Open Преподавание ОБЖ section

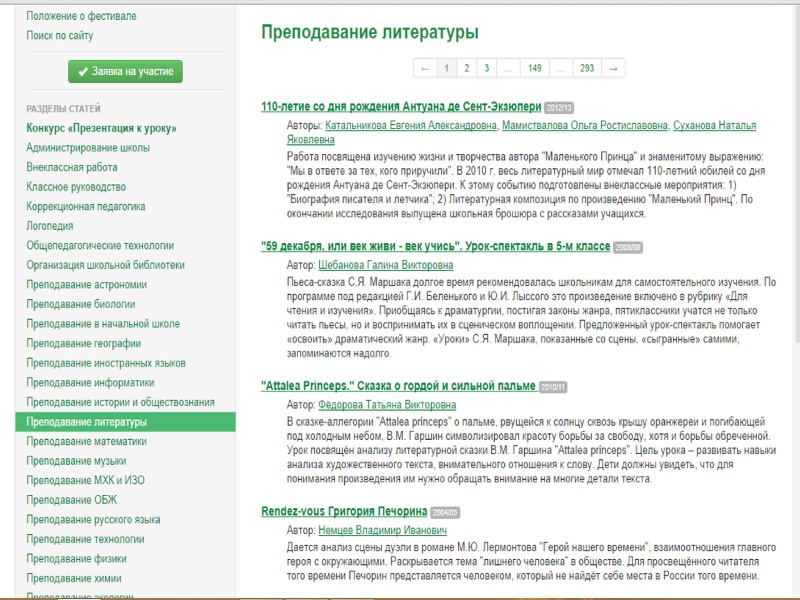pyautogui.click(x=71, y=500)
